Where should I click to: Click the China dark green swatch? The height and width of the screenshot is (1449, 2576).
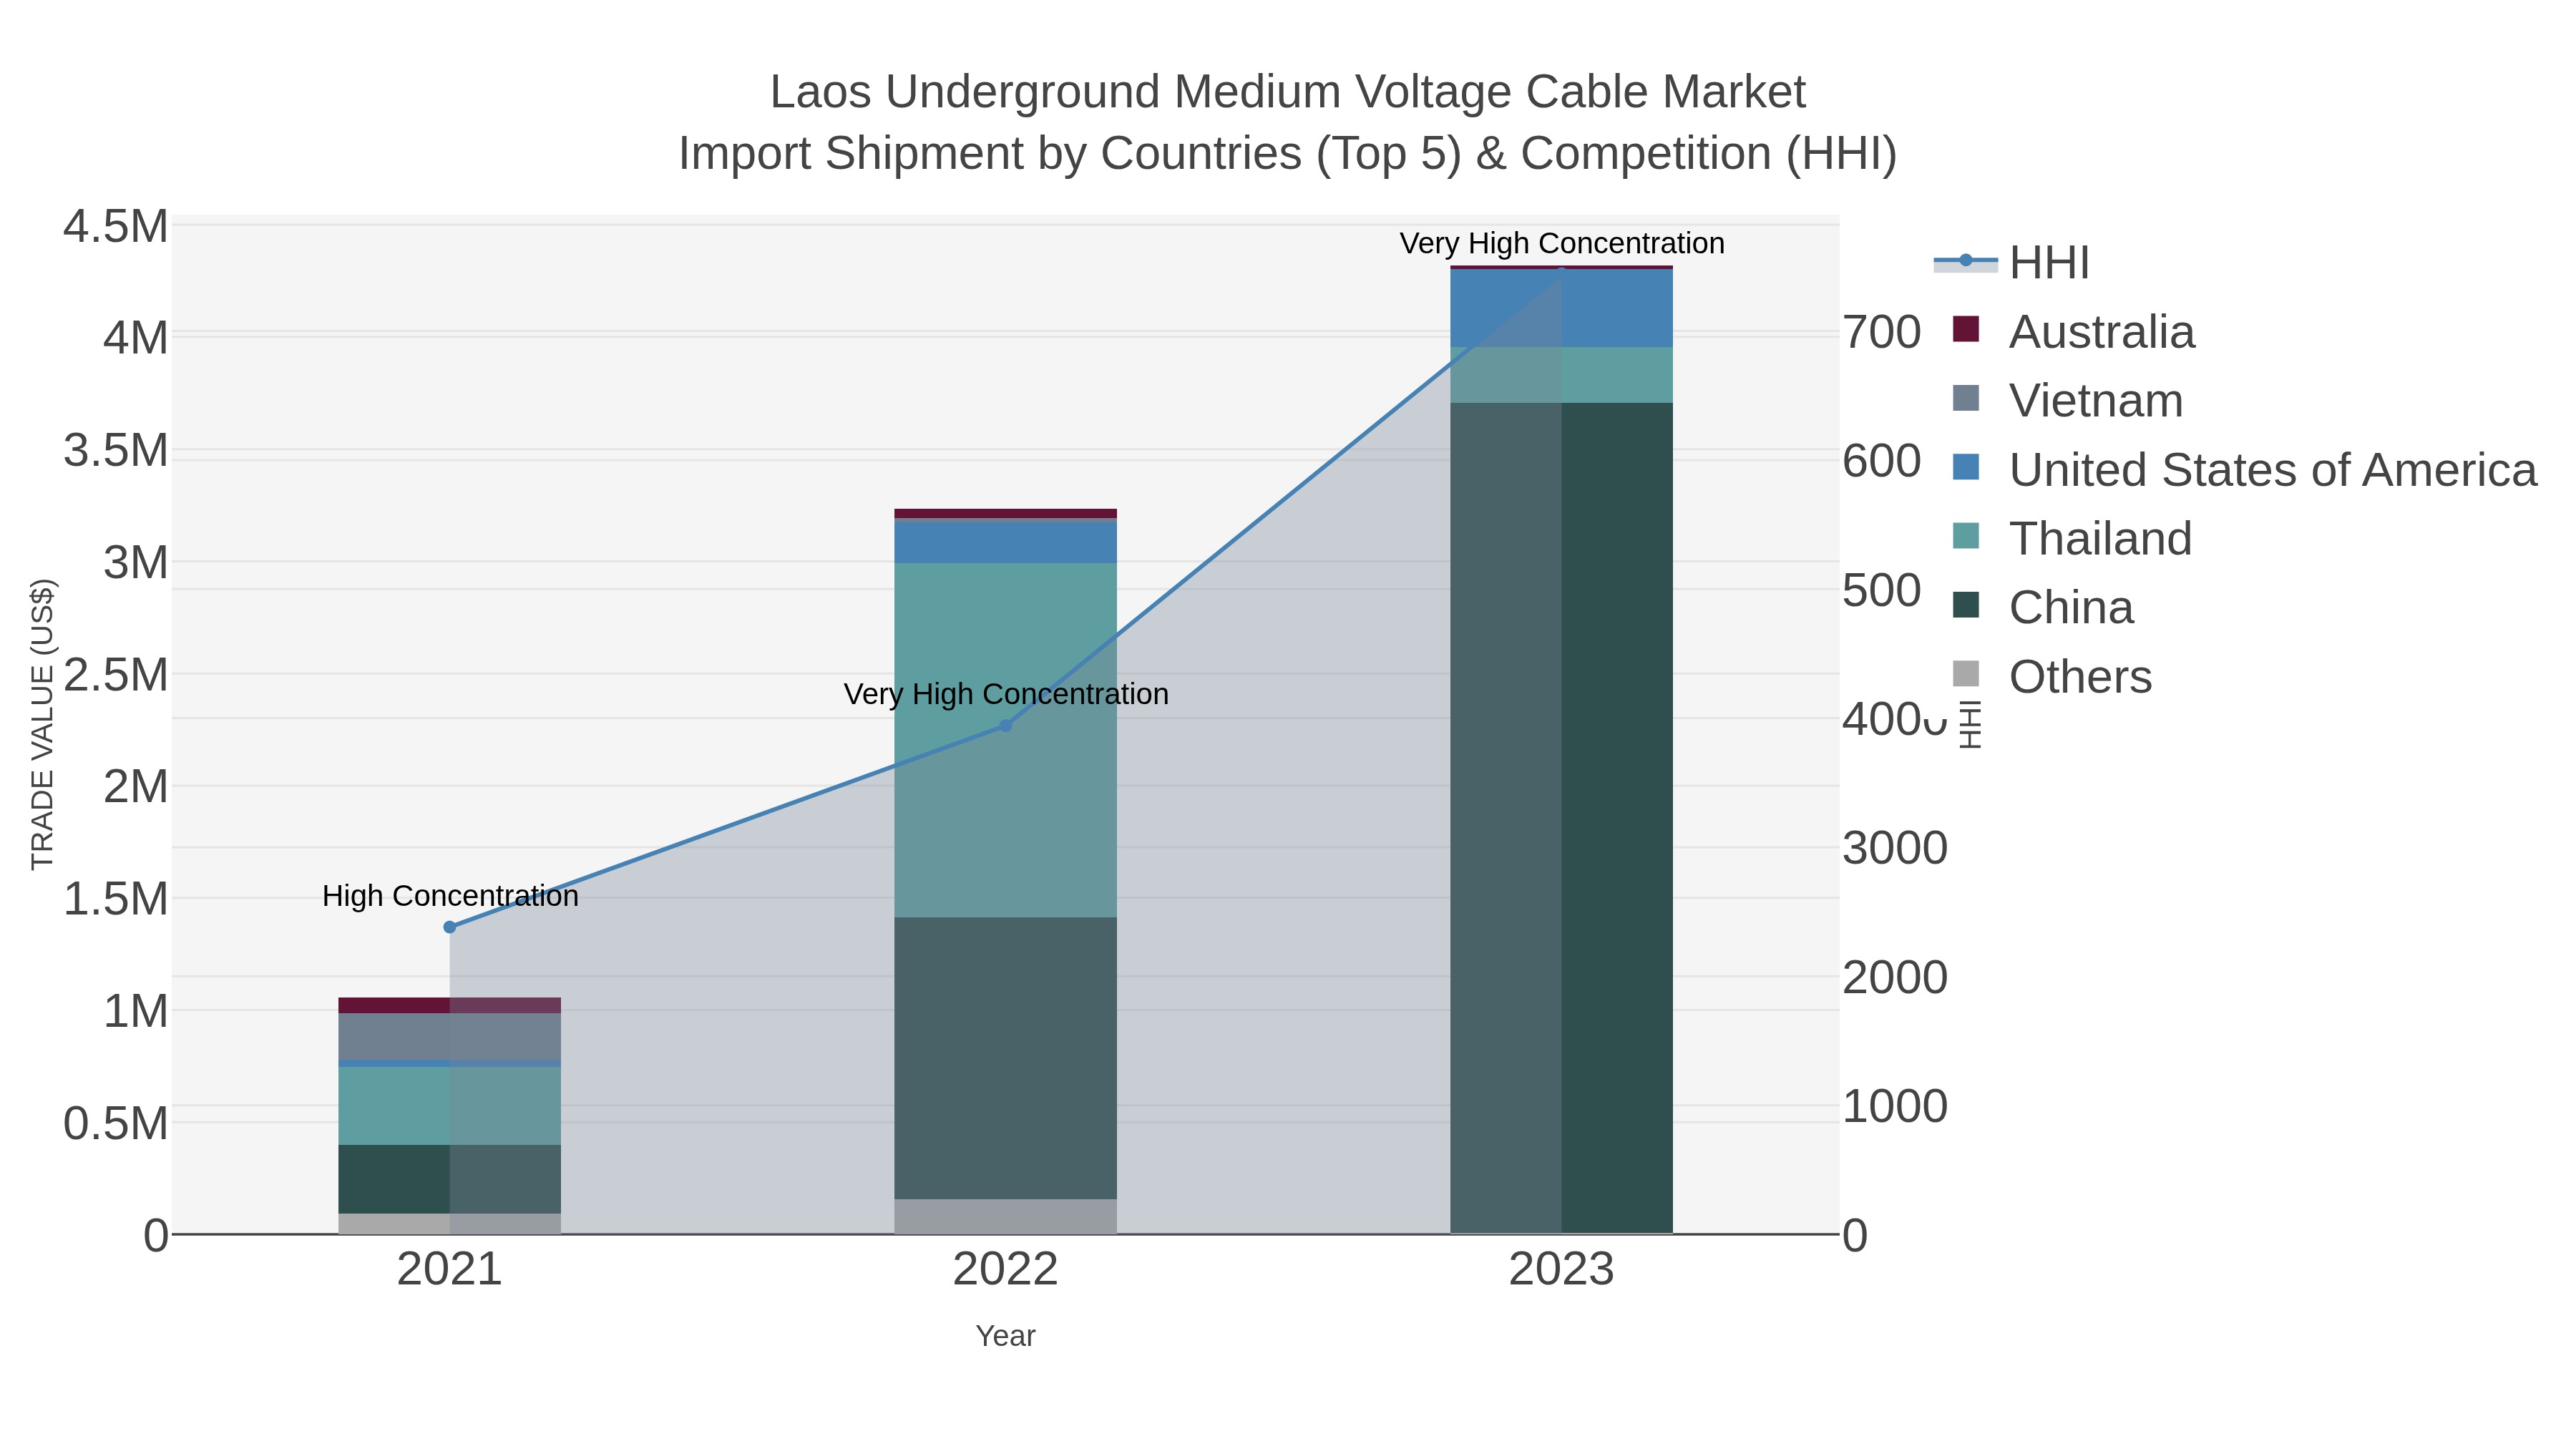(1966, 605)
